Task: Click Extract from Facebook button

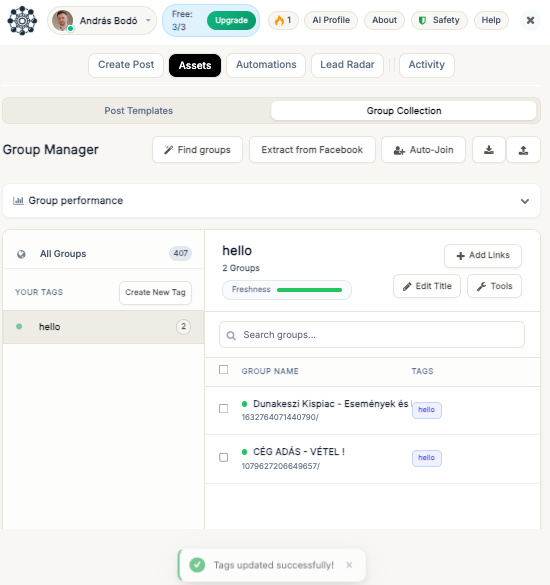Action: pos(312,150)
